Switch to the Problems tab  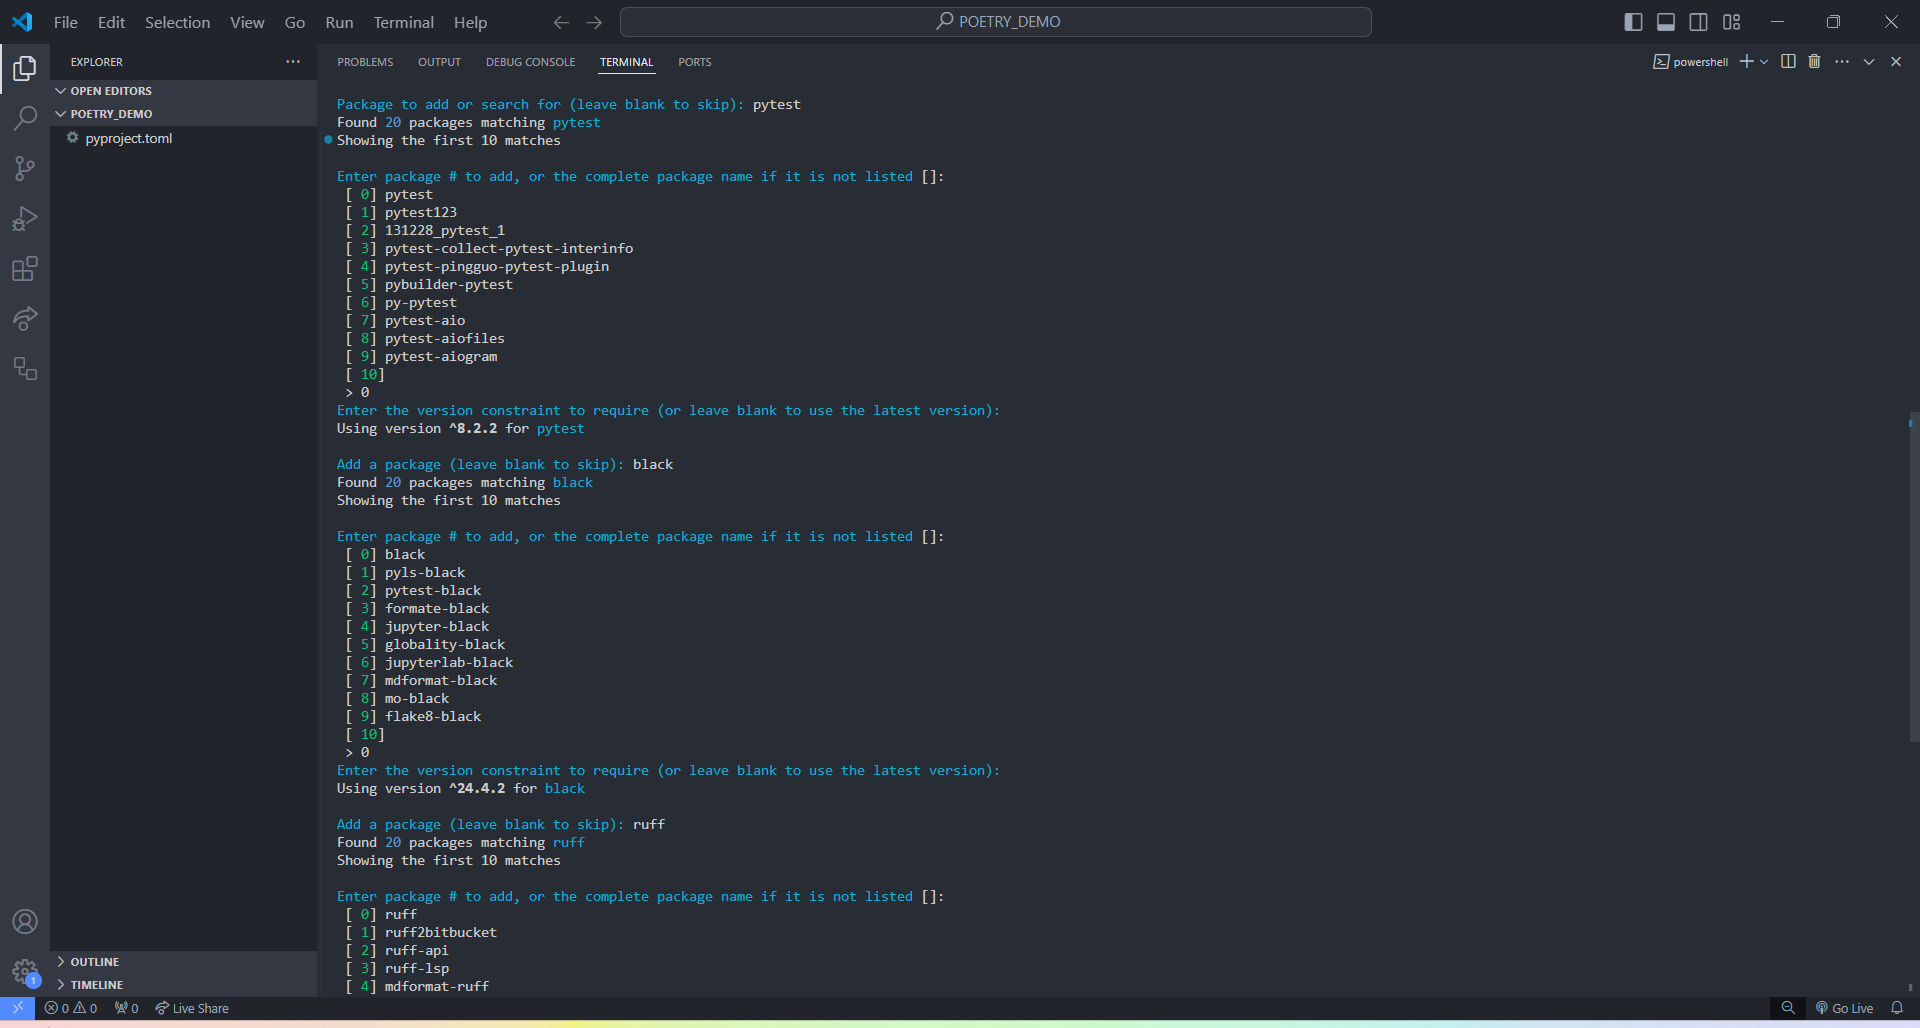(x=365, y=62)
